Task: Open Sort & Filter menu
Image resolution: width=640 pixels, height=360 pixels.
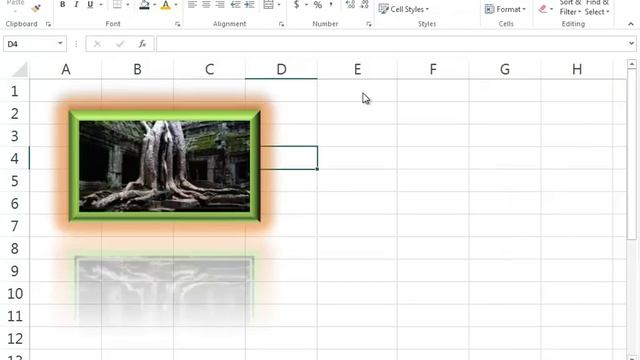Action: pyautogui.click(x=570, y=8)
